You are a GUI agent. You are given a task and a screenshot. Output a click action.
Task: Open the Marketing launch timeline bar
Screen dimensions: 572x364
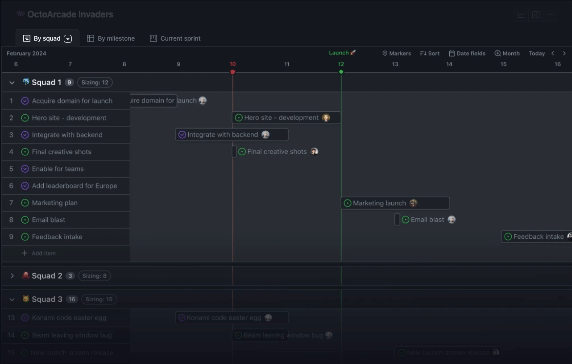point(395,203)
